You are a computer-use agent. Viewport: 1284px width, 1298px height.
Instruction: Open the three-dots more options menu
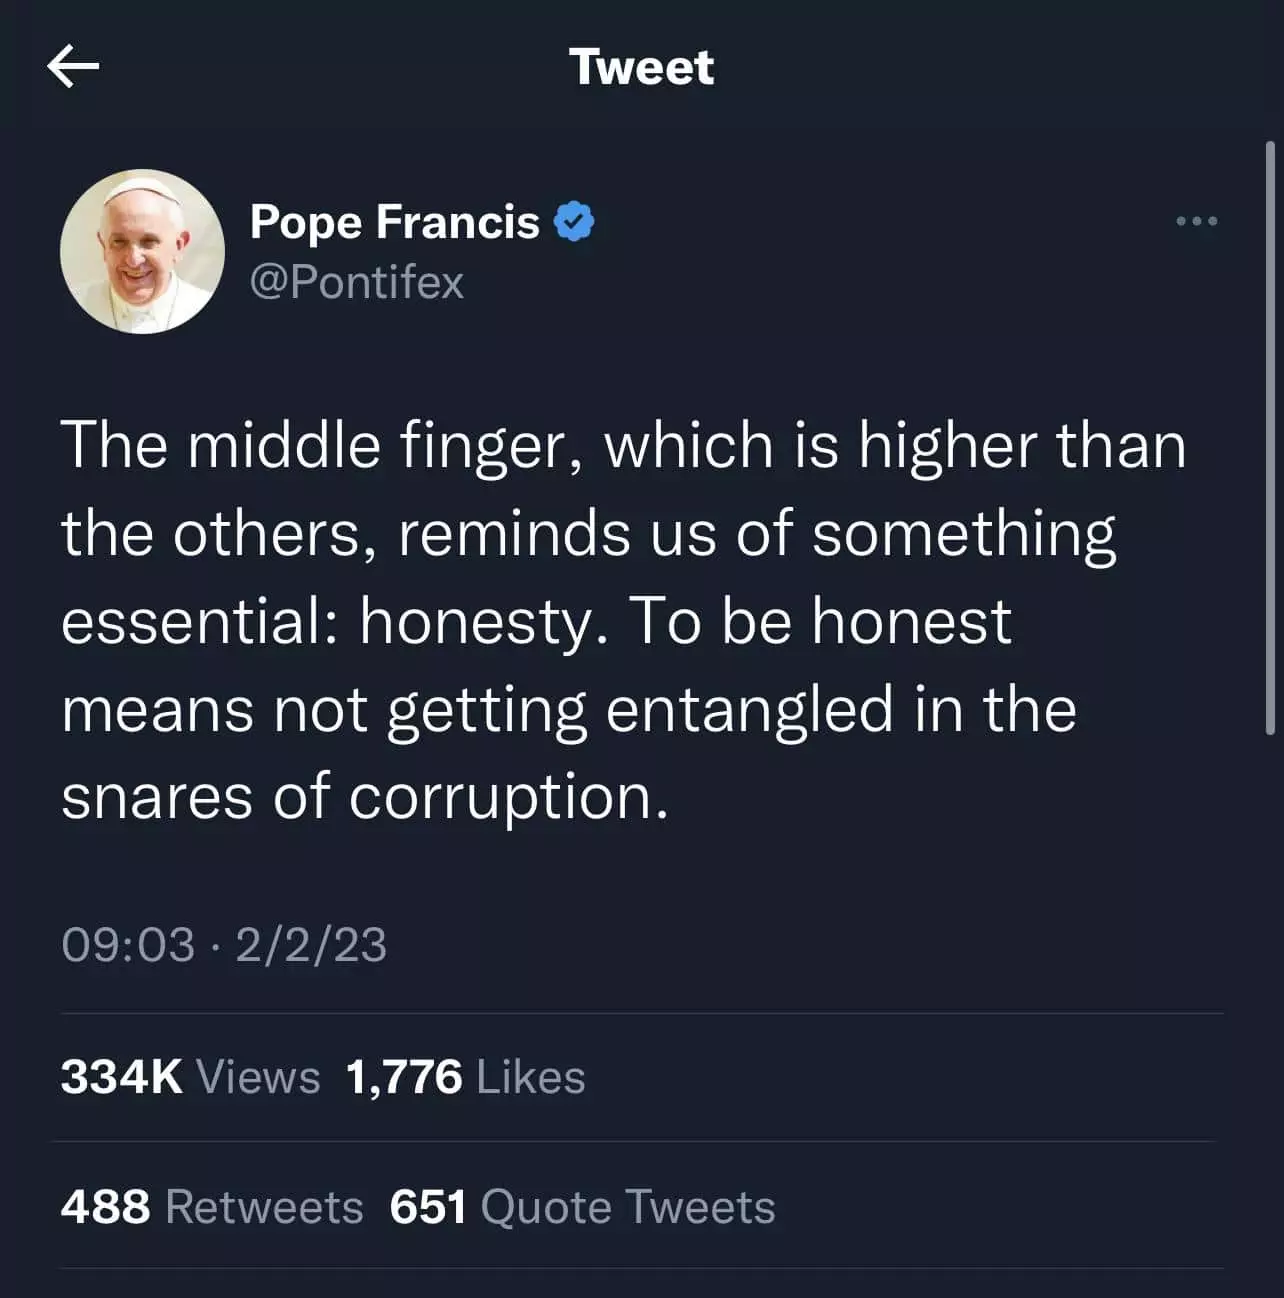click(x=1196, y=221)
